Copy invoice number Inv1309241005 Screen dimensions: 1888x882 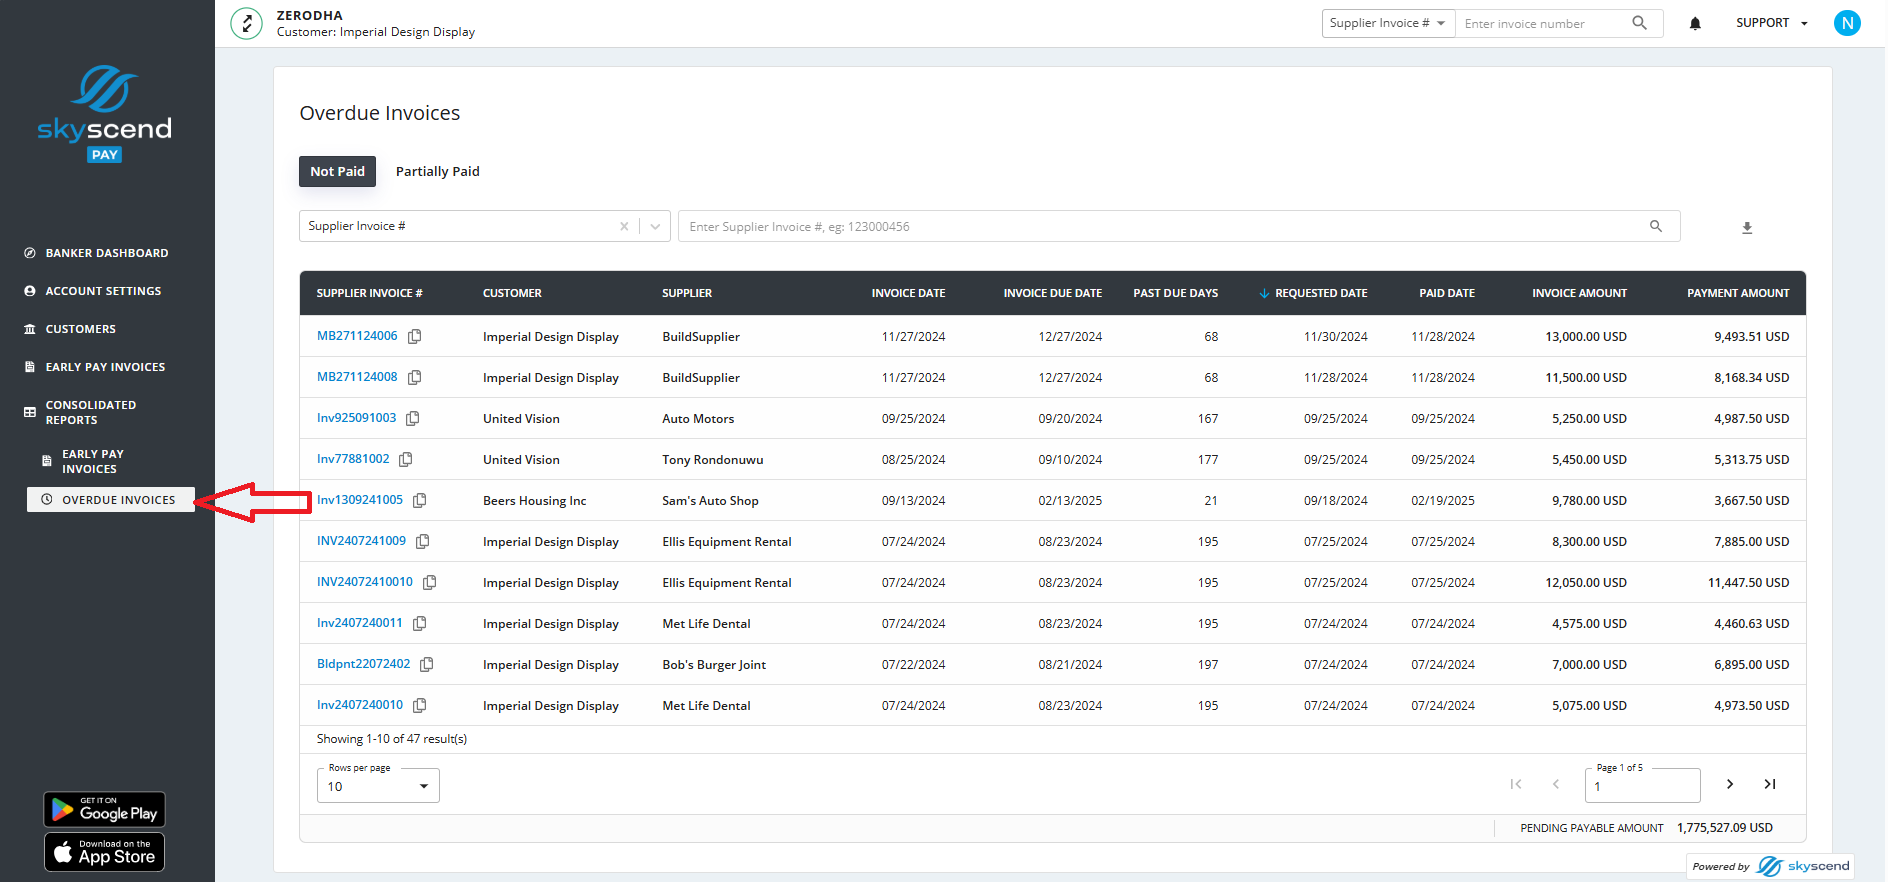coord(420,500)
